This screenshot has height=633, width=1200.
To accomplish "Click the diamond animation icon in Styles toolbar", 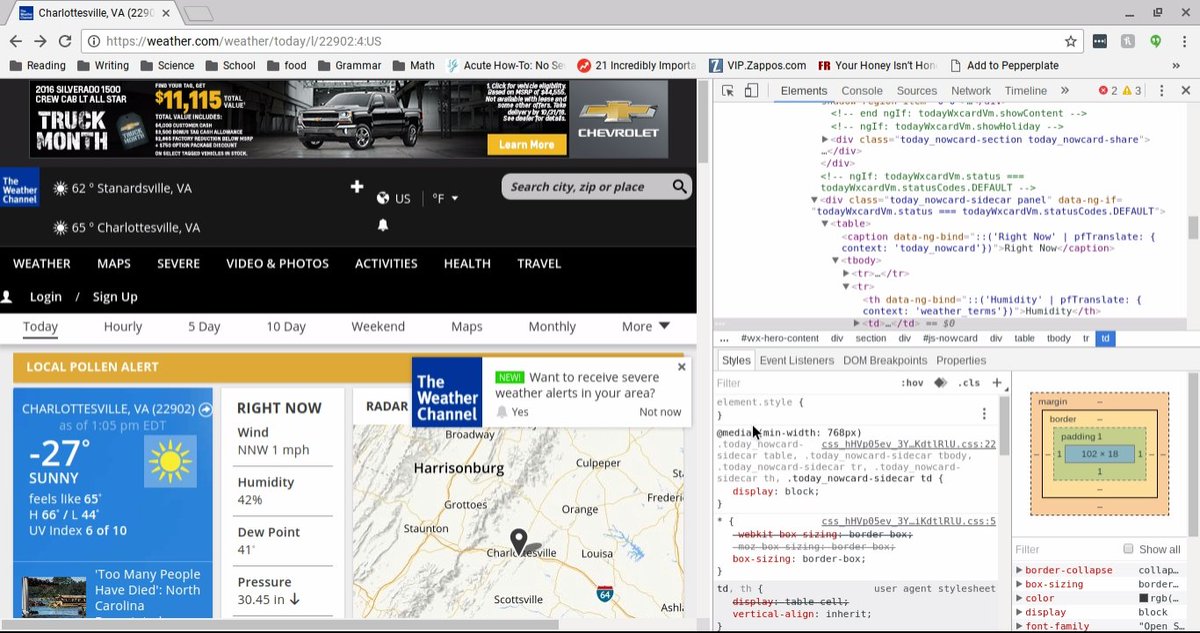I will [940, 383].
